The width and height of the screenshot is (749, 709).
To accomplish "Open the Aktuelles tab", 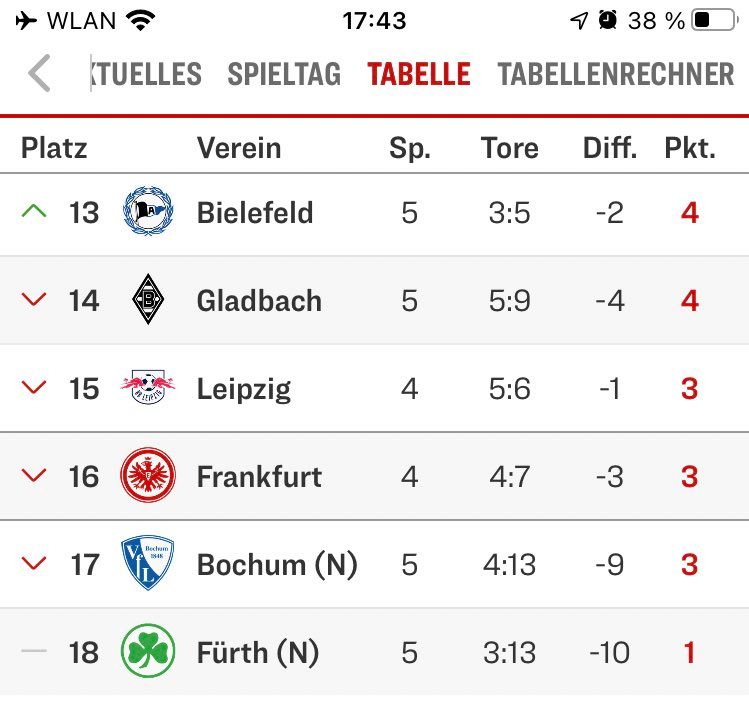I will 146,74.
